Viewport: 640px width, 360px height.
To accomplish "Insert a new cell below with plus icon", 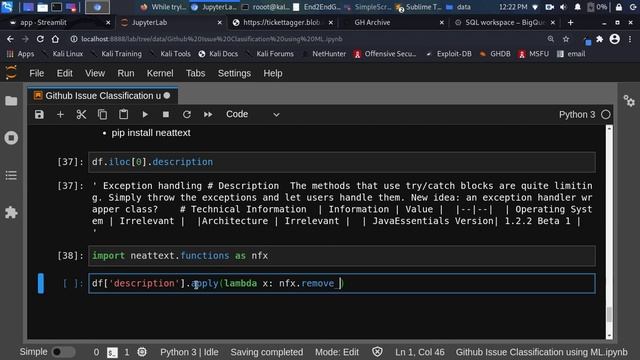I will (x=60, y=115).
